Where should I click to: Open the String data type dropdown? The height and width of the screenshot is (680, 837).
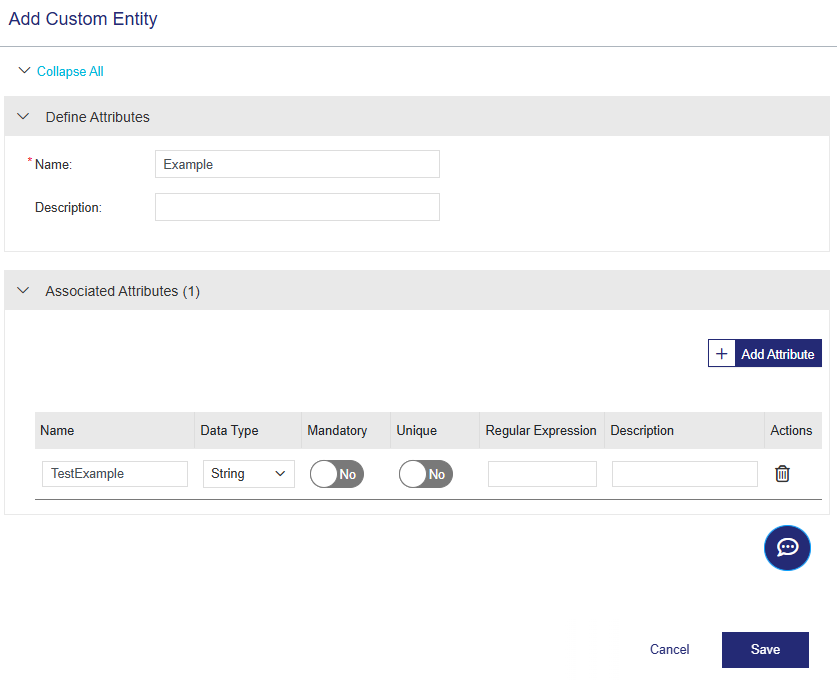point(248,474)
